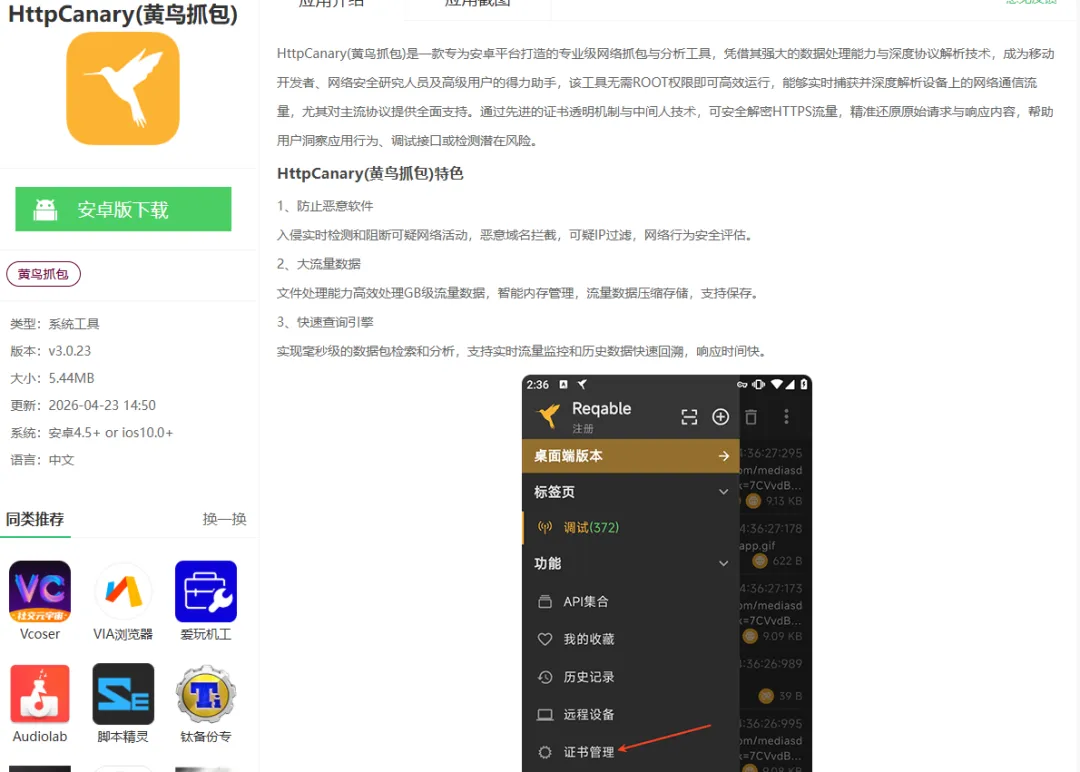The width and height of the screenshot is (1080, 772).
Task: Click the VIA浏览器 label text
Action: [123, 634]
